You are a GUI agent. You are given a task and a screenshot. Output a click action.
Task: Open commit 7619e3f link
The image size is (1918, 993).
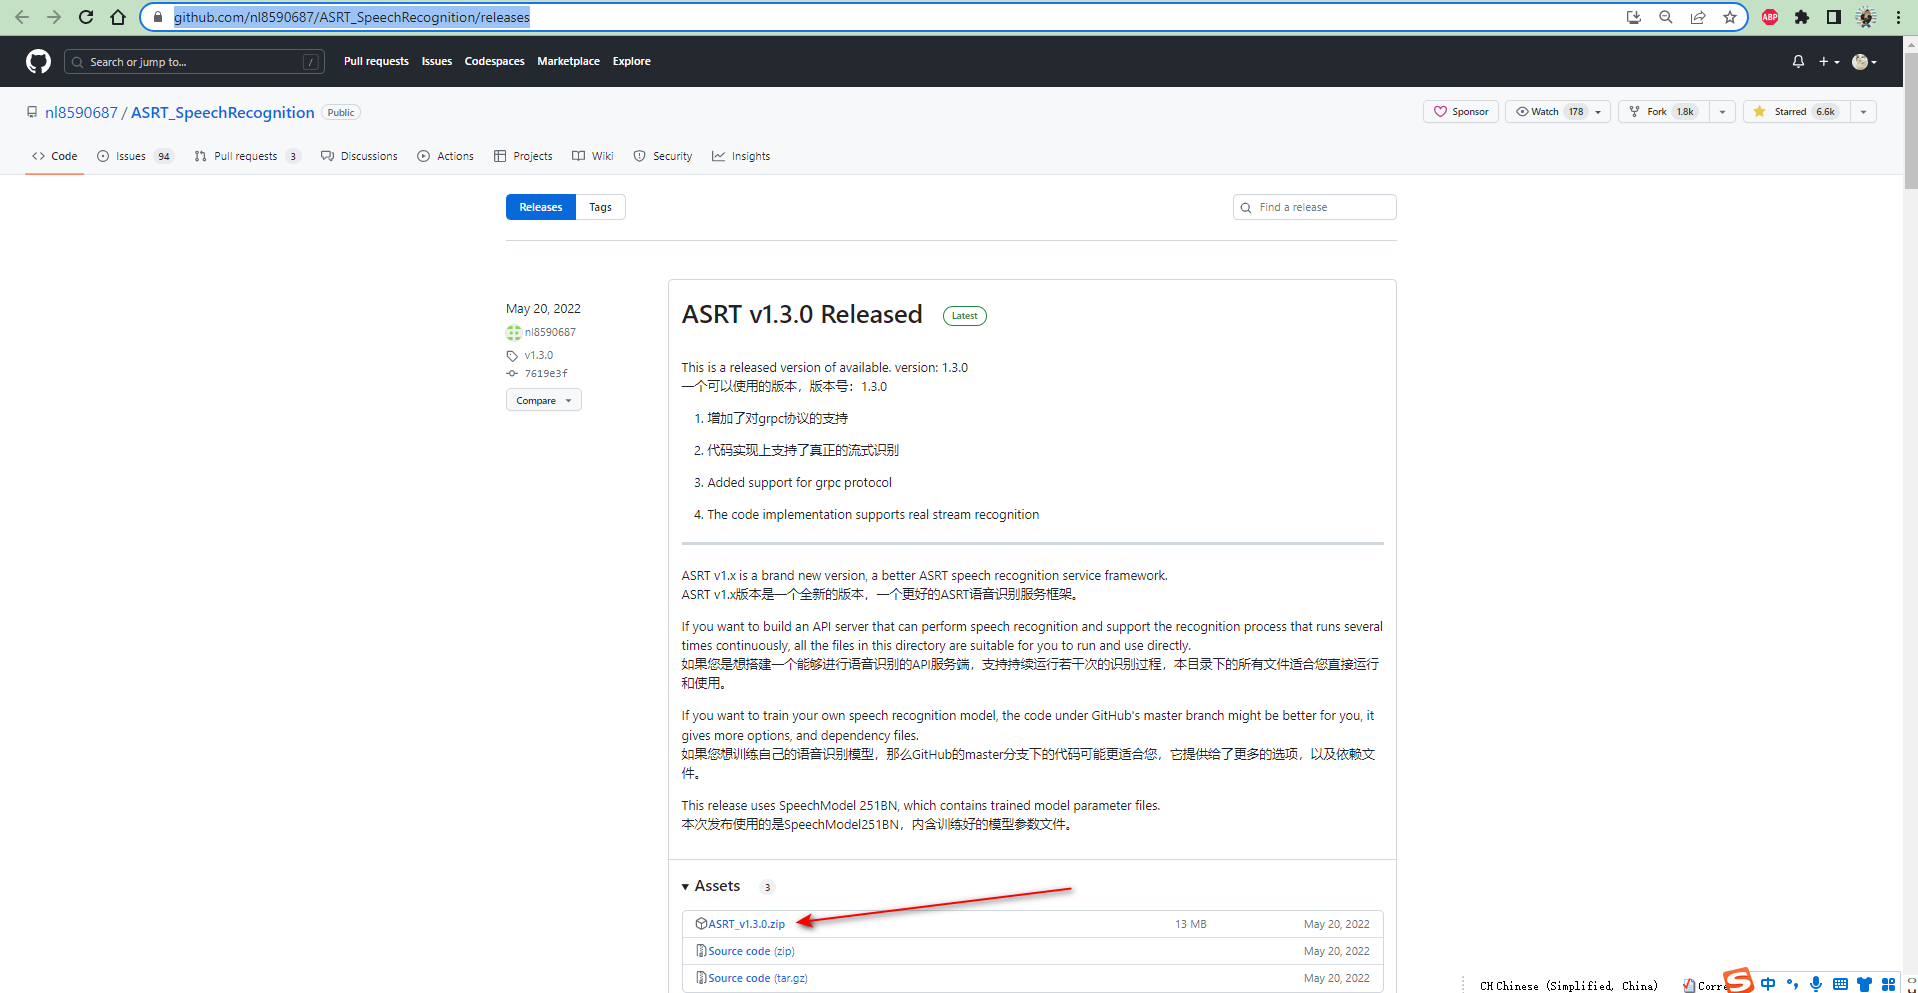(546, 374)
